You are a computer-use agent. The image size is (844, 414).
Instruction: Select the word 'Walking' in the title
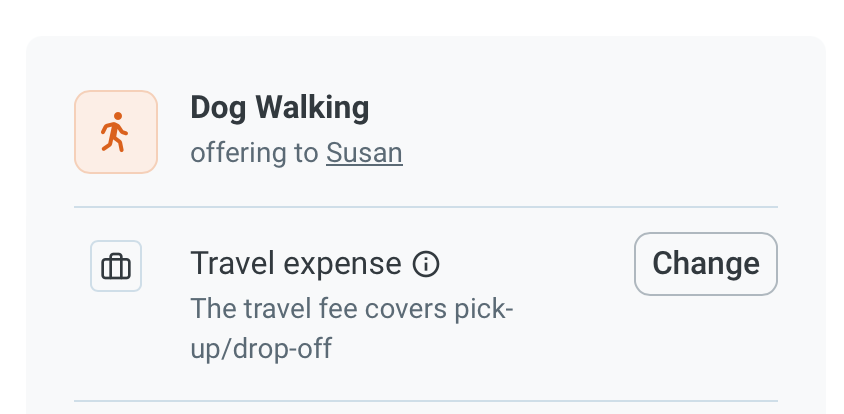(312, 108)
